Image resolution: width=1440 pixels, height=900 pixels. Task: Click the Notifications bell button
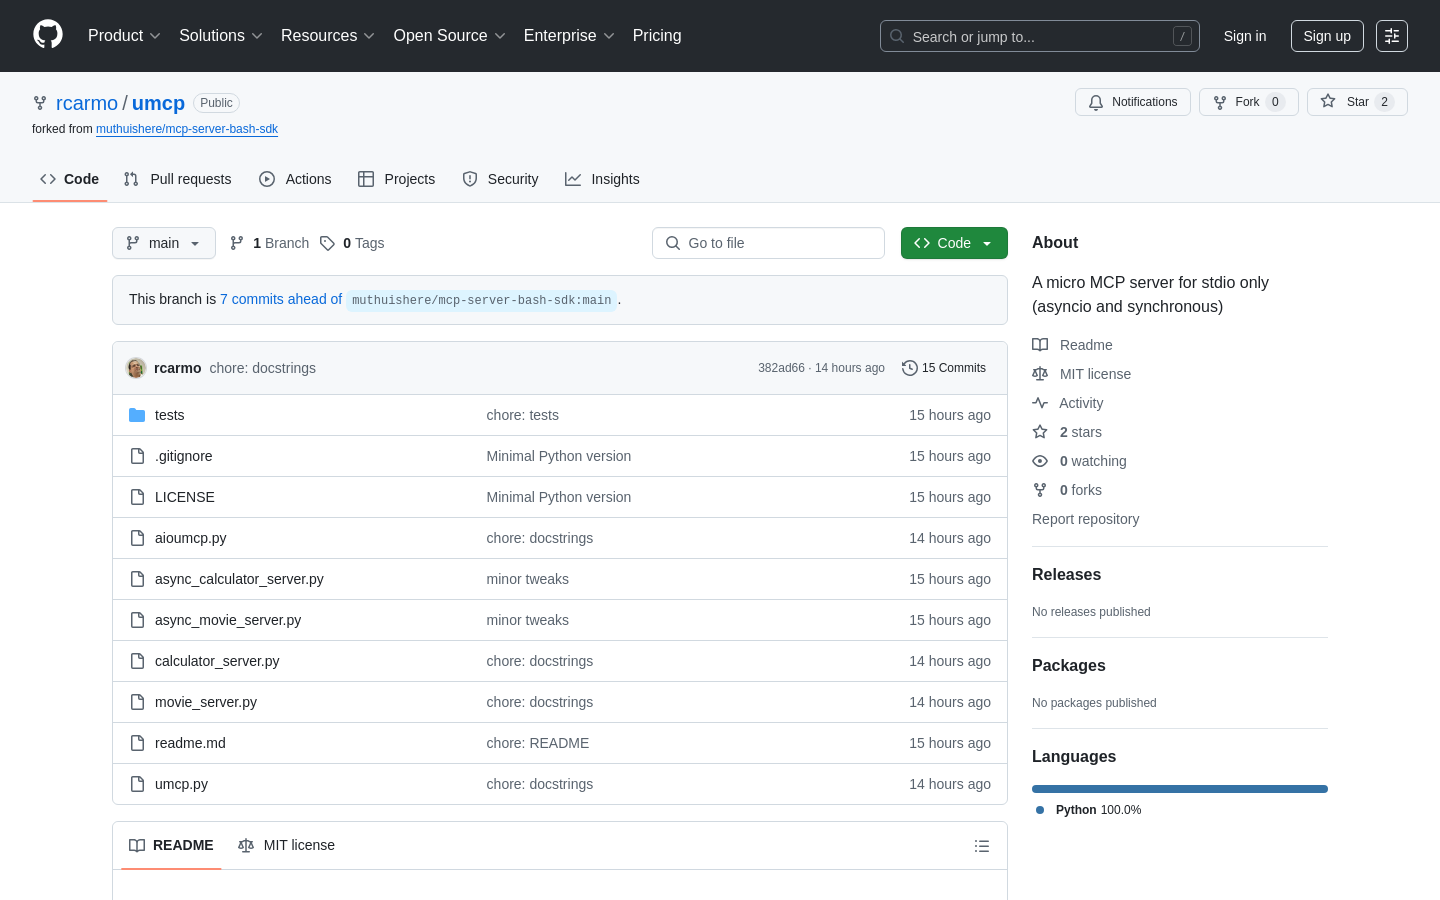(x=1133, y=102)
